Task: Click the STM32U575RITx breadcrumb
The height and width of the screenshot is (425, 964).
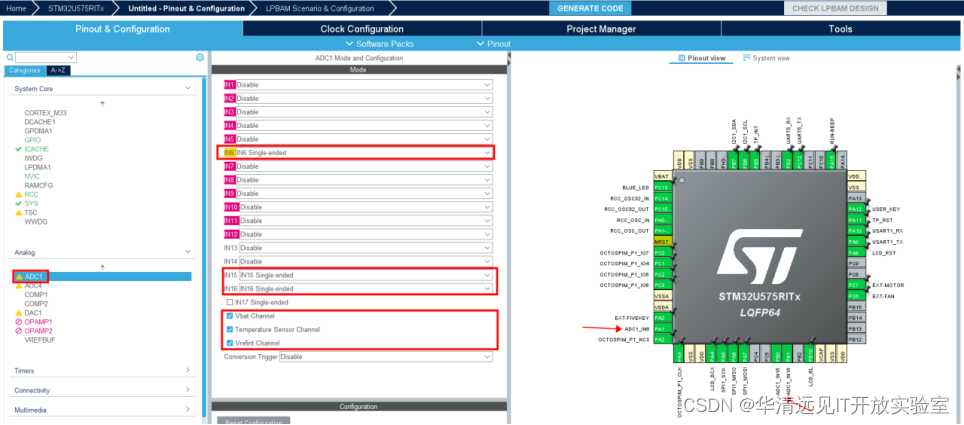Action: [75, 9]
